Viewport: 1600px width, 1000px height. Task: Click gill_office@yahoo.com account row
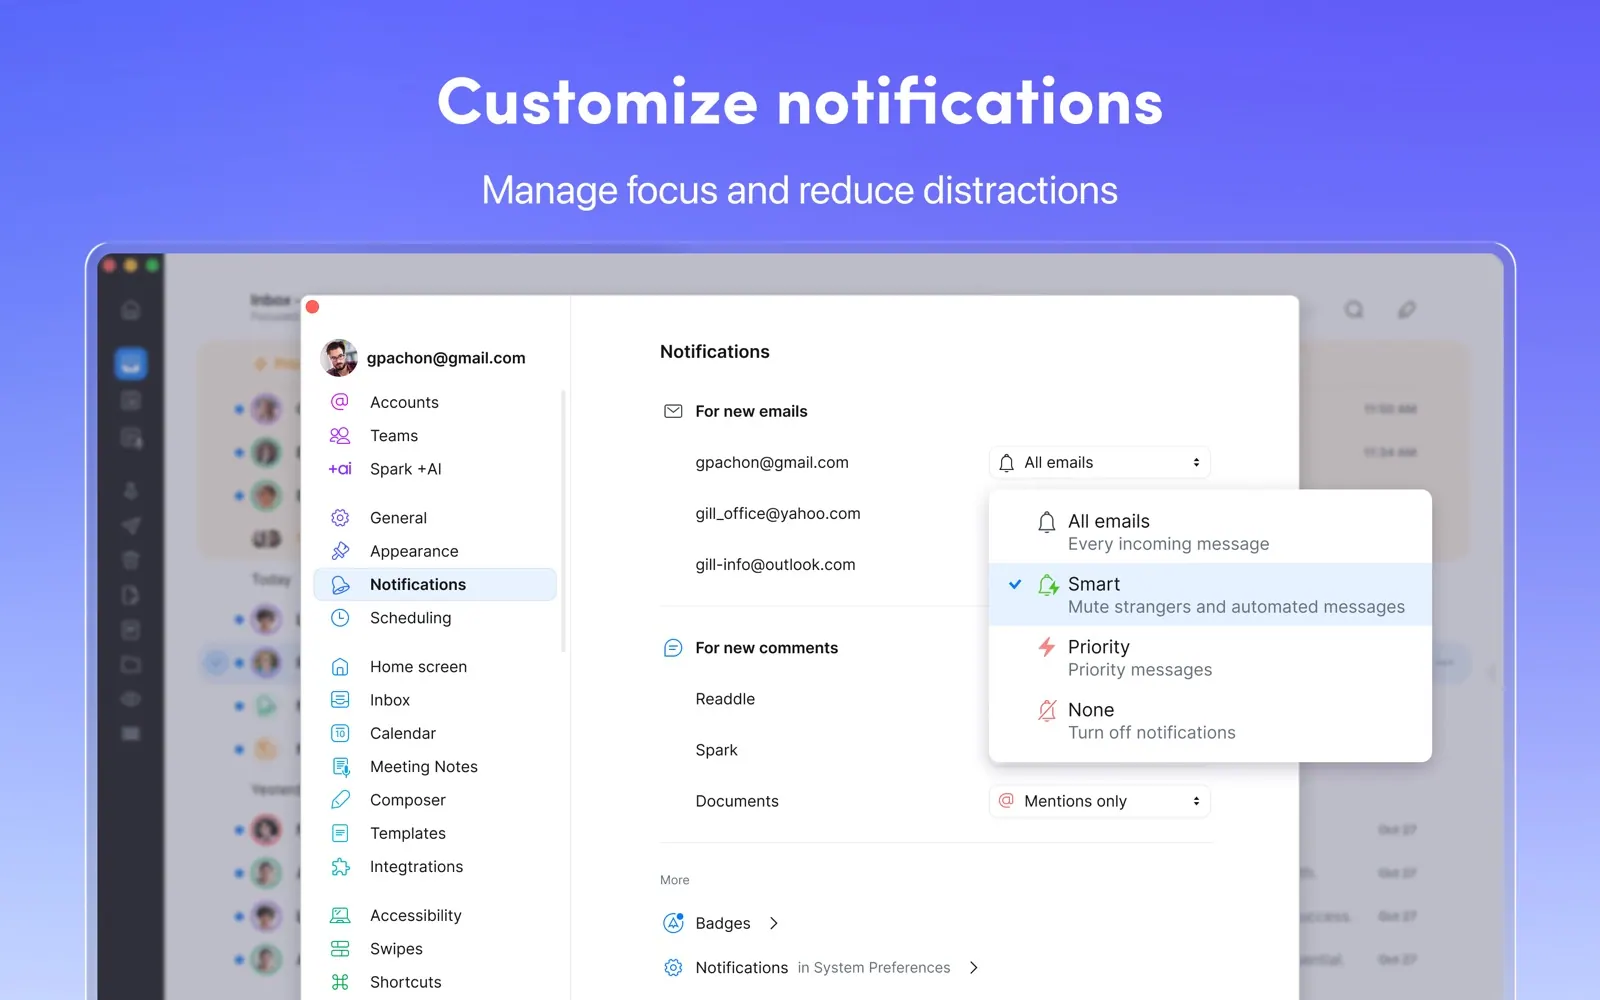pos(778,514)
